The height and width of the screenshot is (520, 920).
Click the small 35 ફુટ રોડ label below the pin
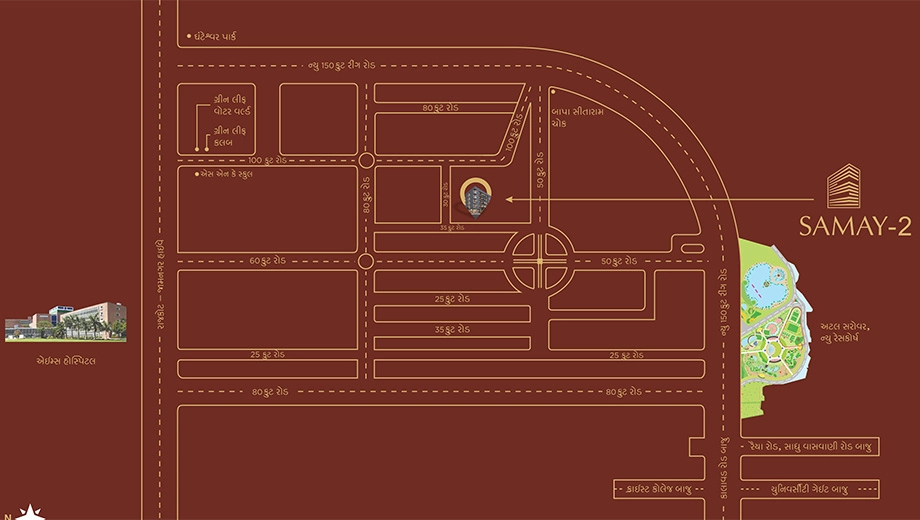pos(452,228)
